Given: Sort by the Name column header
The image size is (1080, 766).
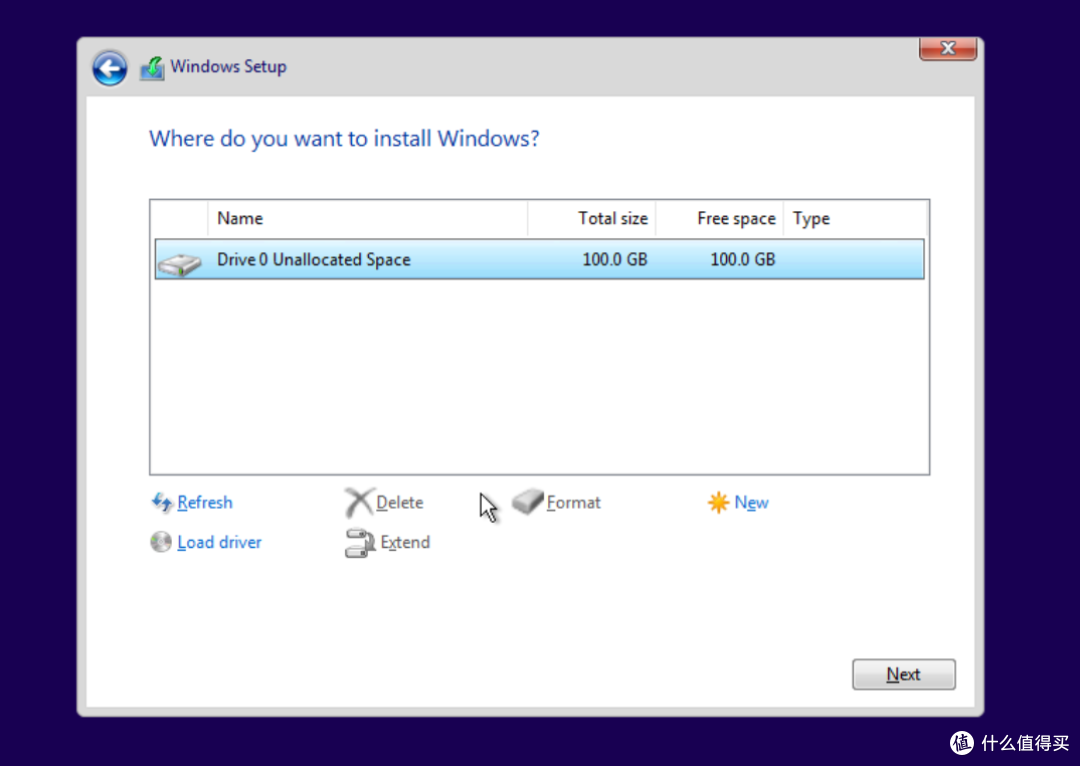Looking at the screenshot, I should point(368,218).
